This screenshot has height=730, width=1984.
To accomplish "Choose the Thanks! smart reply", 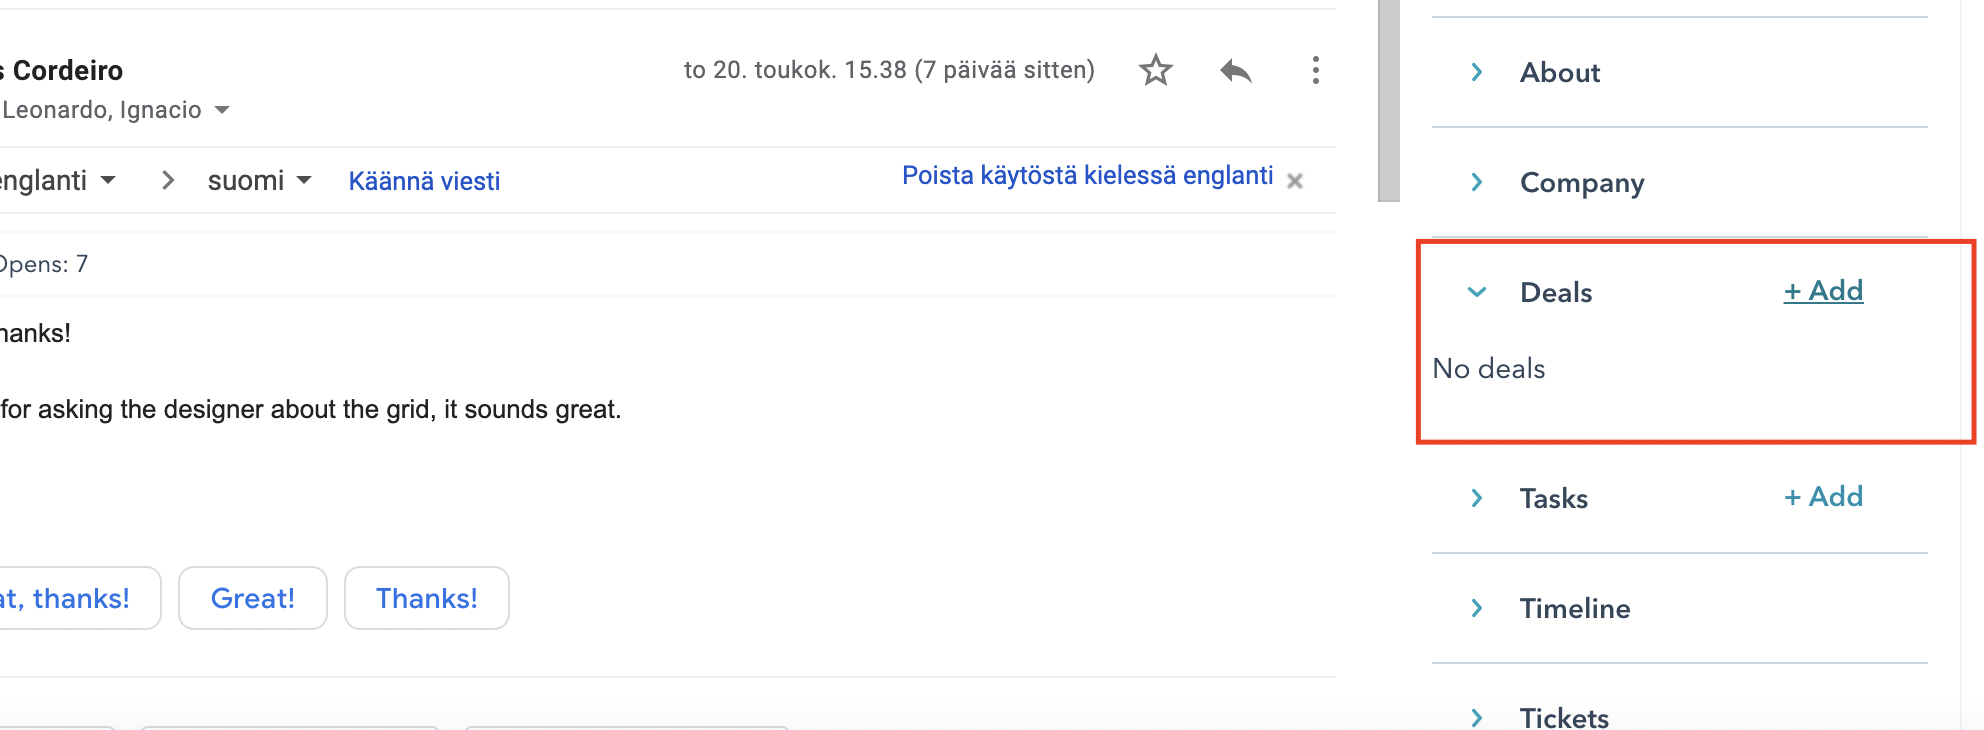I will pos(427,598).
